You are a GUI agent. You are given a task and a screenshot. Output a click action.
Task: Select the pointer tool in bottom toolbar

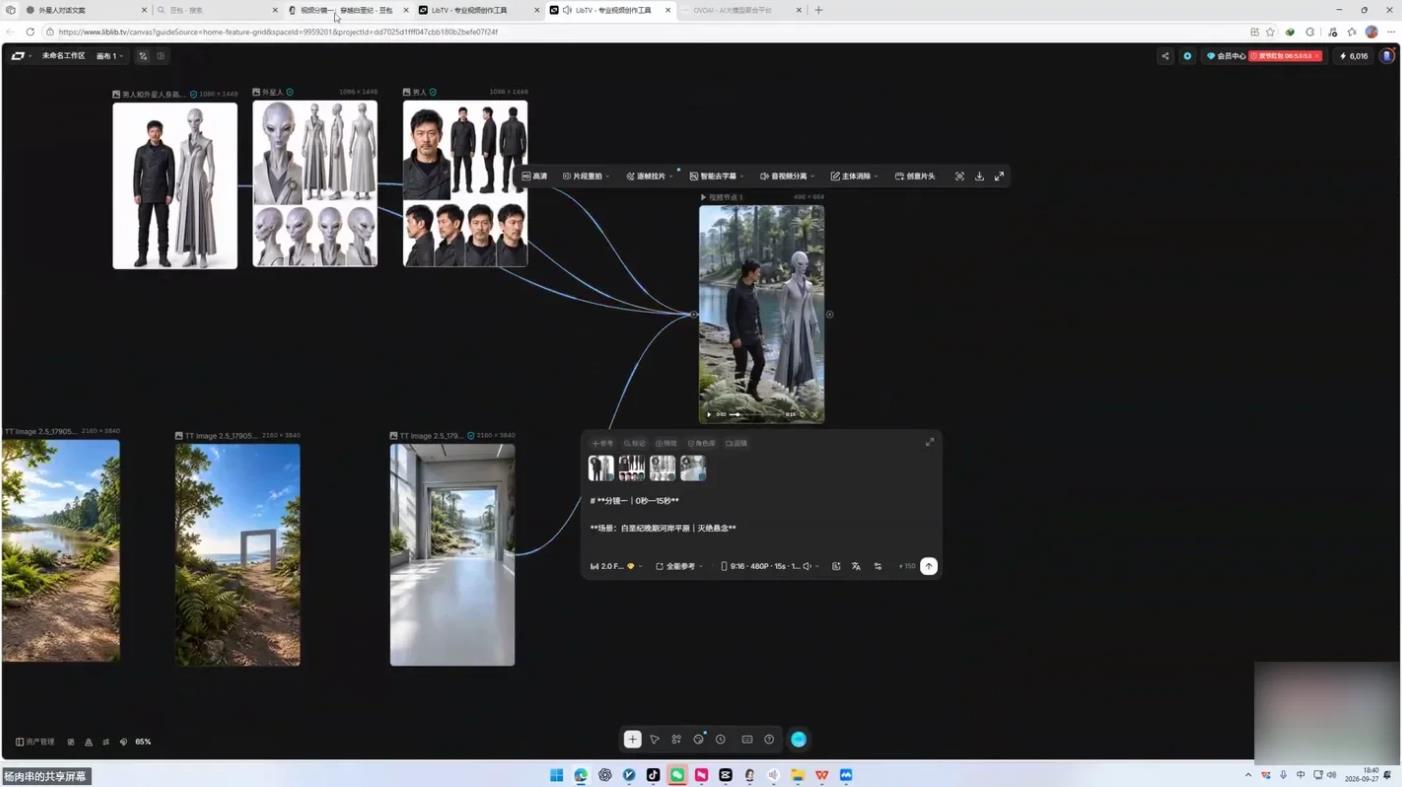655,740
